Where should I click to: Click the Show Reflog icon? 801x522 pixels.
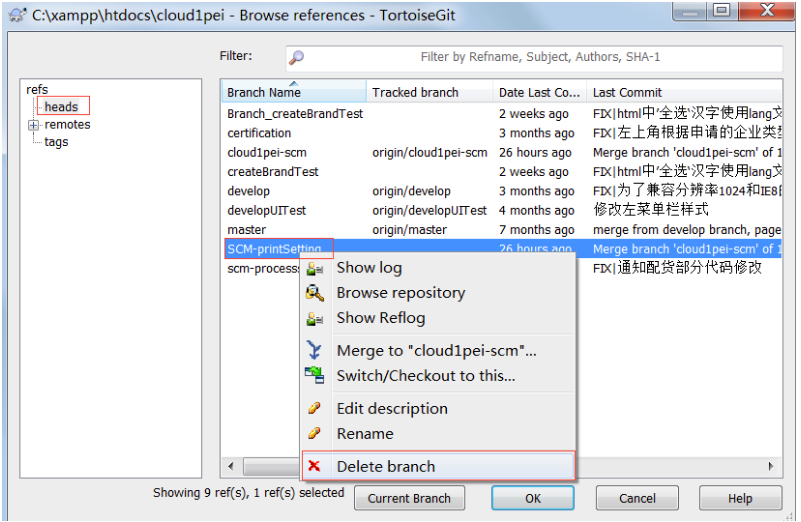click(x=315, y=318)
